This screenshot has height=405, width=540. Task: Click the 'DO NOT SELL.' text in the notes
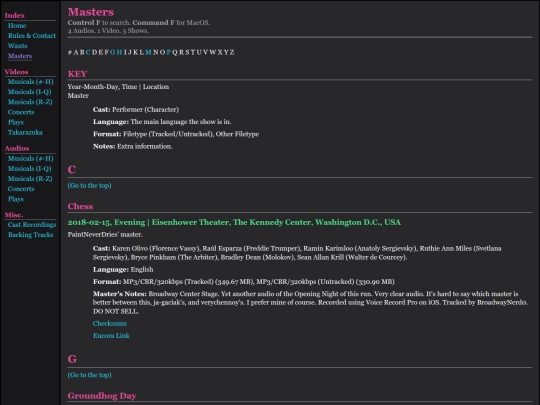[116, 311]
